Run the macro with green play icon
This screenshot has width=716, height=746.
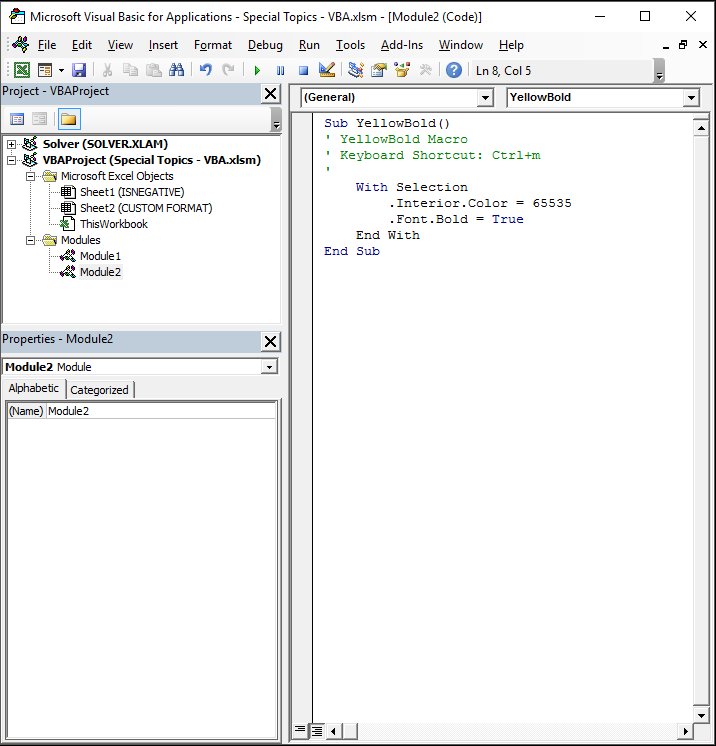pos(257,70)
